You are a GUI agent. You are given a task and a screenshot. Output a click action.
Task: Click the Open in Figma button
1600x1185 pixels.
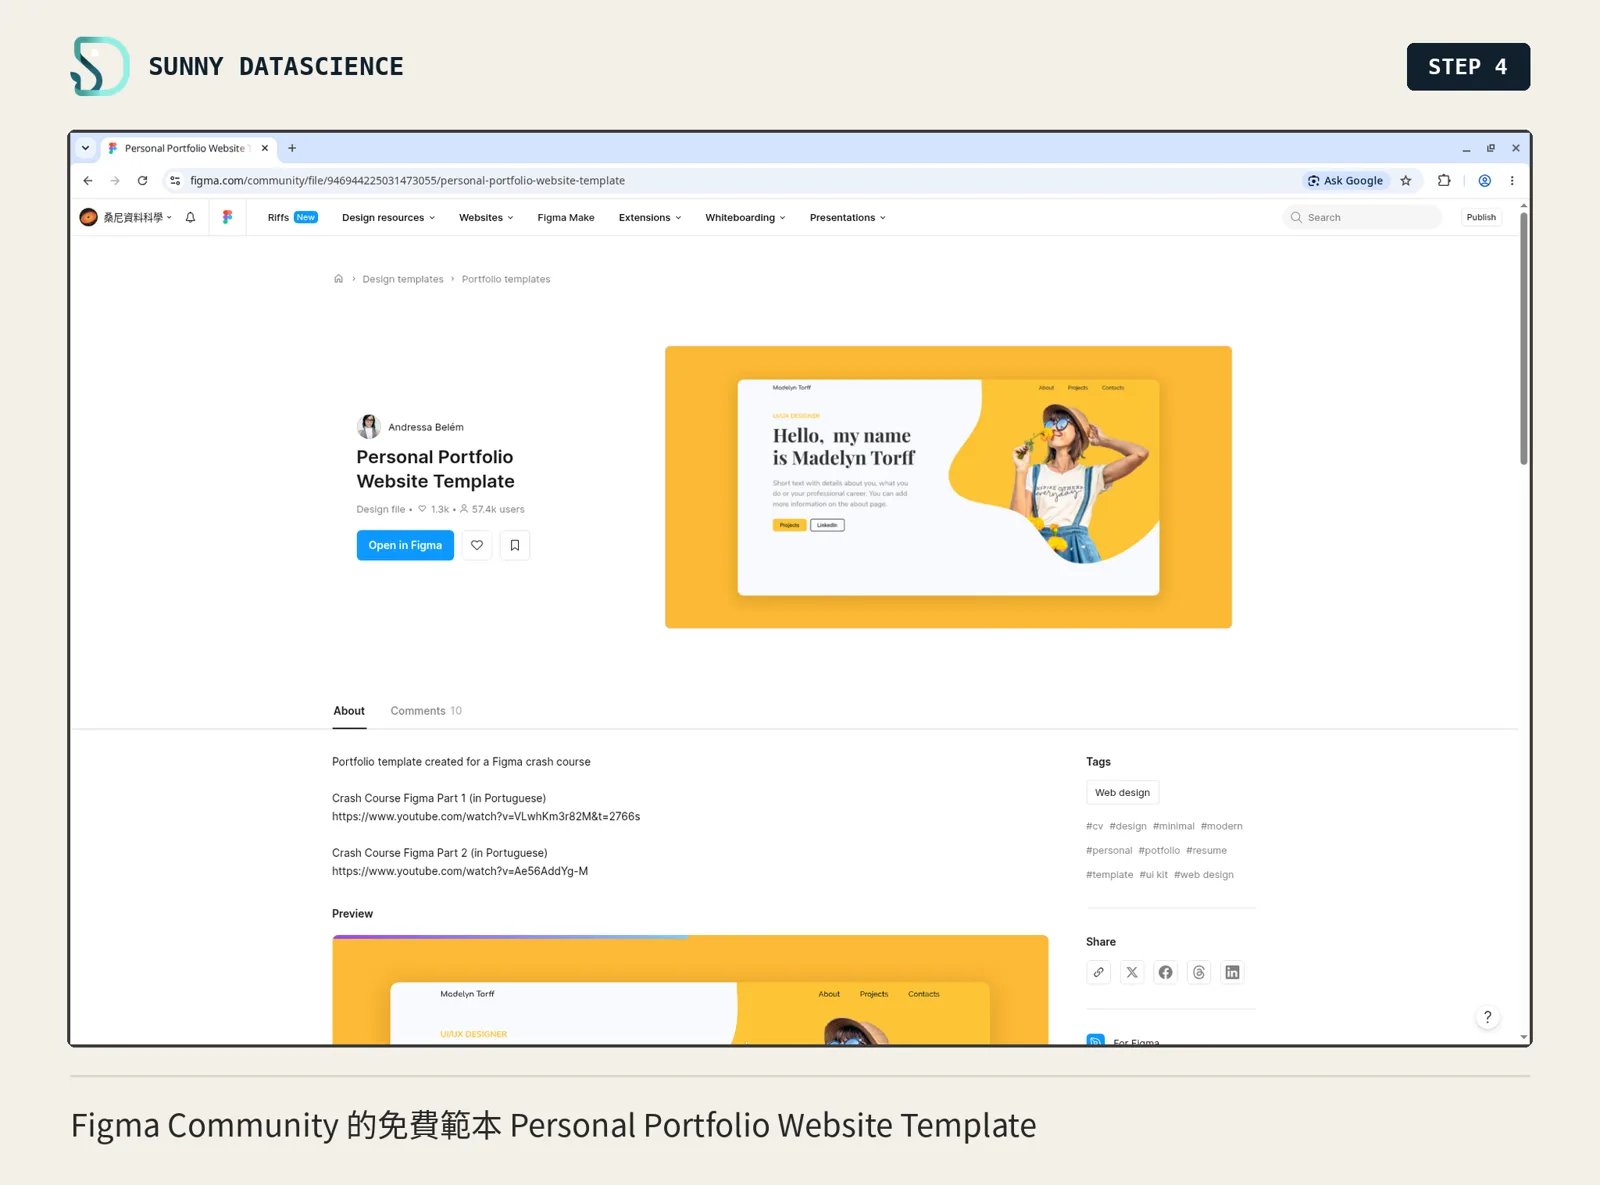tap(405, 545)
